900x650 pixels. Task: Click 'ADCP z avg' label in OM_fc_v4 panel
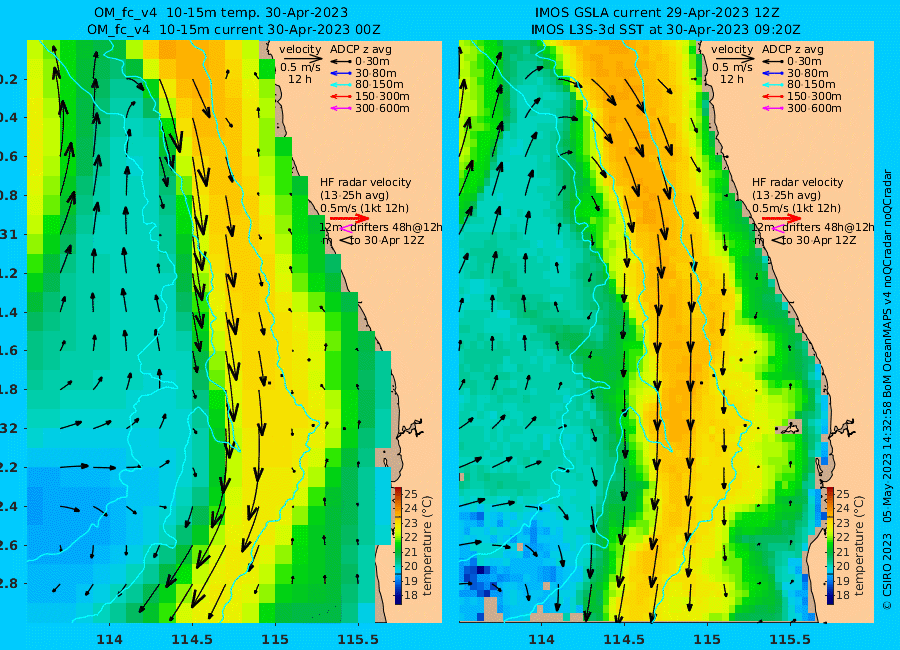pyautogui.click(x=360, y=49)
